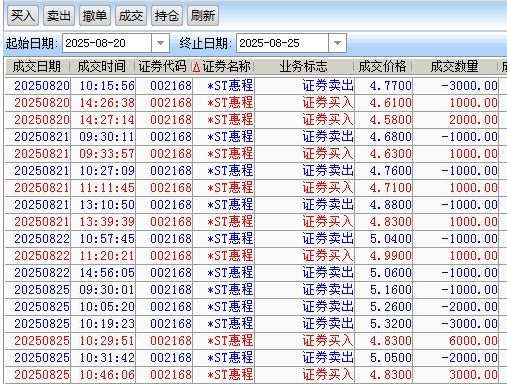Viewport: 507px width, 385px height.
Task: Sort by 成交时间 column header
Action: [x=102, y=67]
